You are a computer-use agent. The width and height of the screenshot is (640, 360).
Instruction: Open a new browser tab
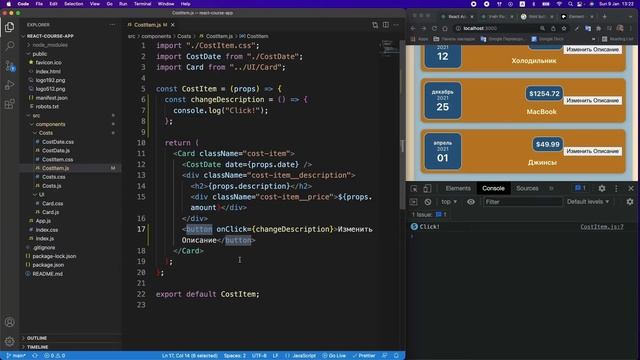point(604,17)
